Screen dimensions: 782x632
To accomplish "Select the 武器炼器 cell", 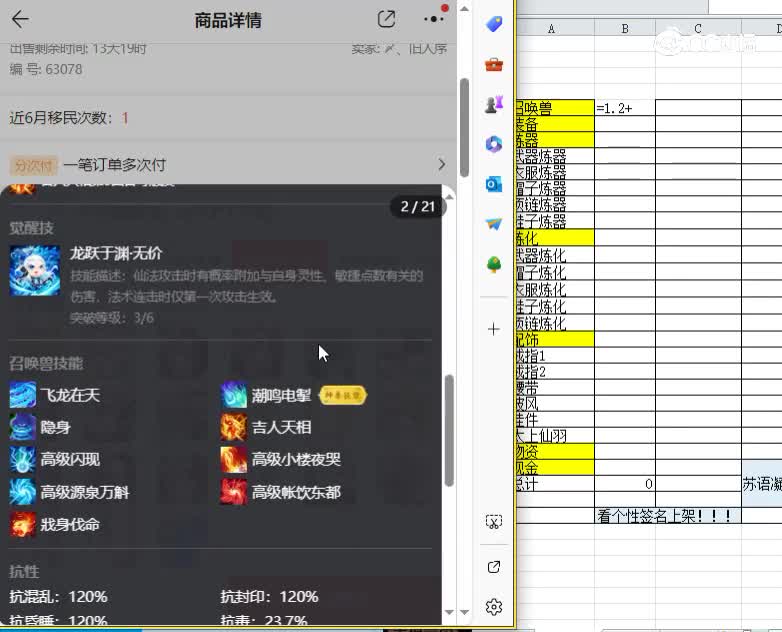I will [555, 156].
